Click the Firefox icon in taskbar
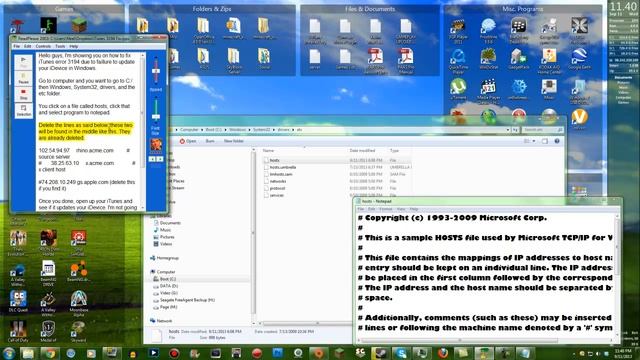The height and width of the screenshot is (360, 640). [442, 353]
